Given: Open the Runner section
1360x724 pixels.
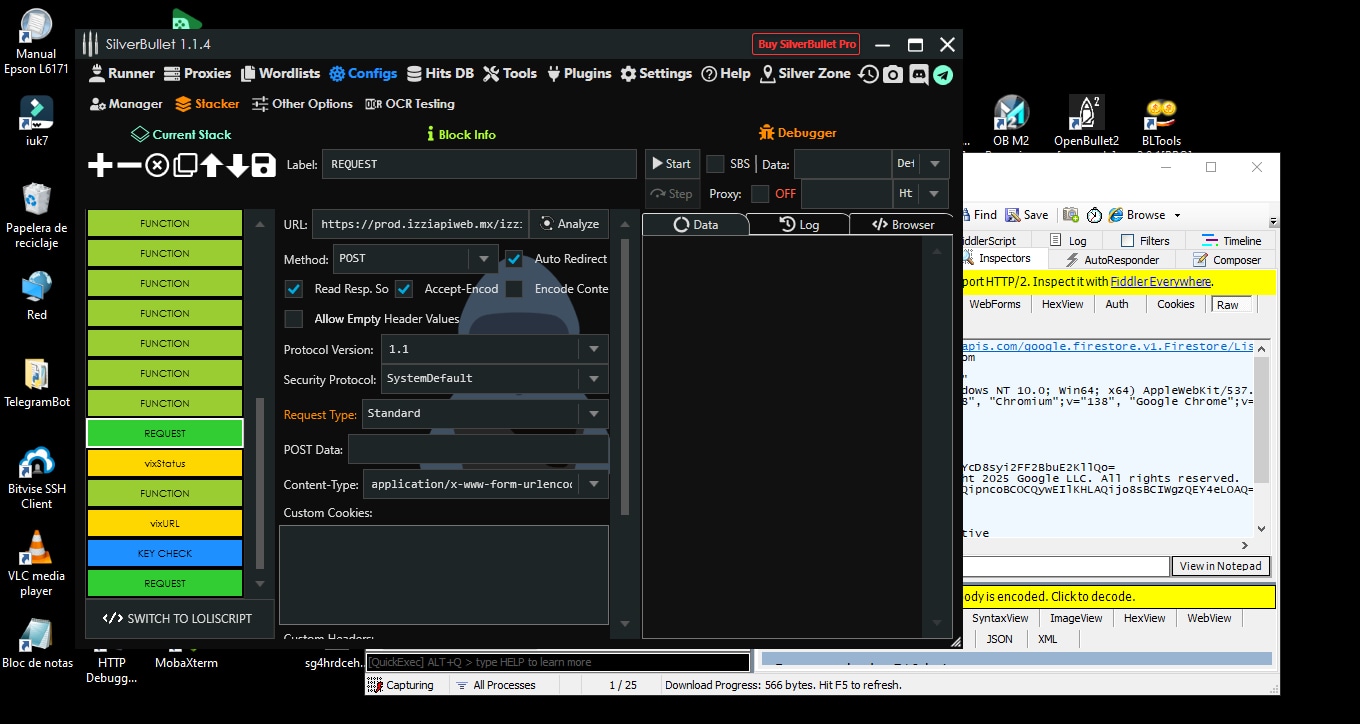Looking at the screenshot, I should [x=122, y=73].
